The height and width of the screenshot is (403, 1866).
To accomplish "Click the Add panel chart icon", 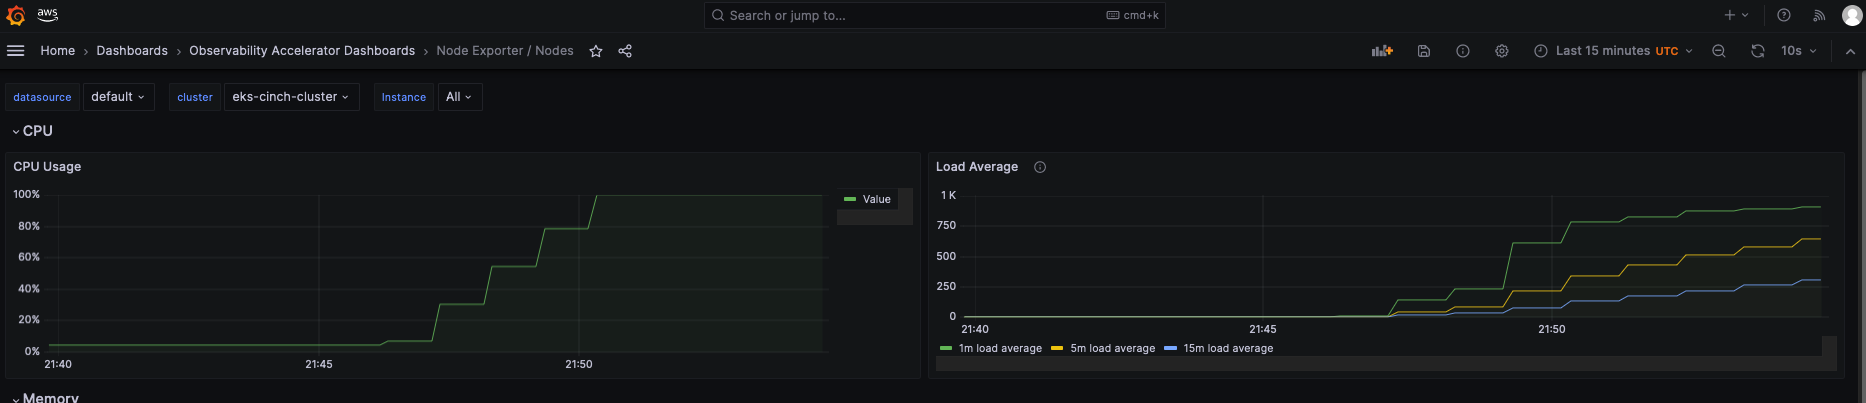I will click(x=1382, y=51).
